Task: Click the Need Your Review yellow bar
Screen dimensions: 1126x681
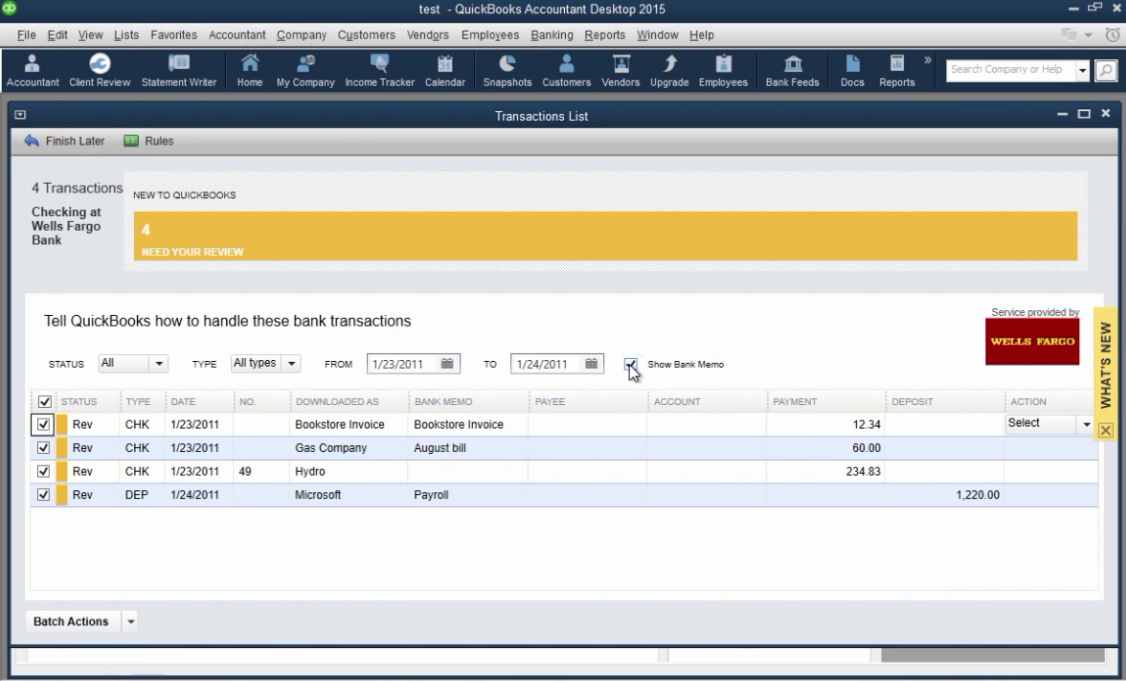Action: click(x=605, y=236)
